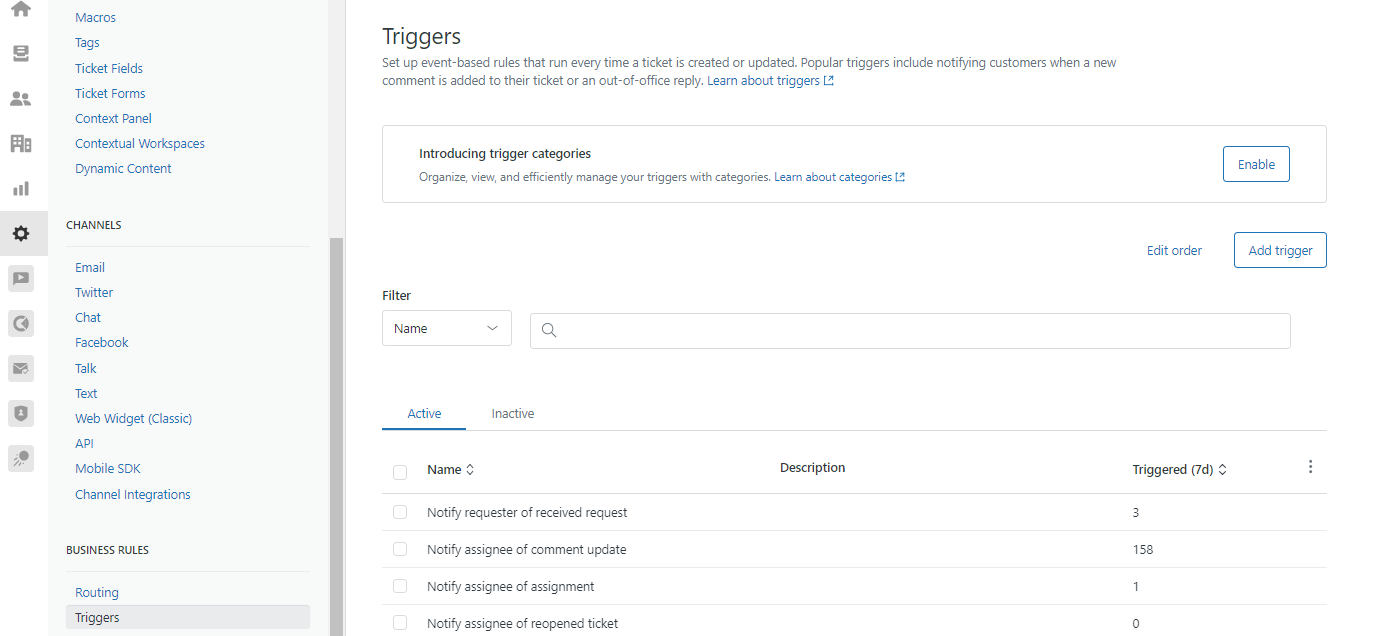Sort by Triggered (7d) column arrows
This screenshot has width=1386, height=636.
coord(1222,470)
